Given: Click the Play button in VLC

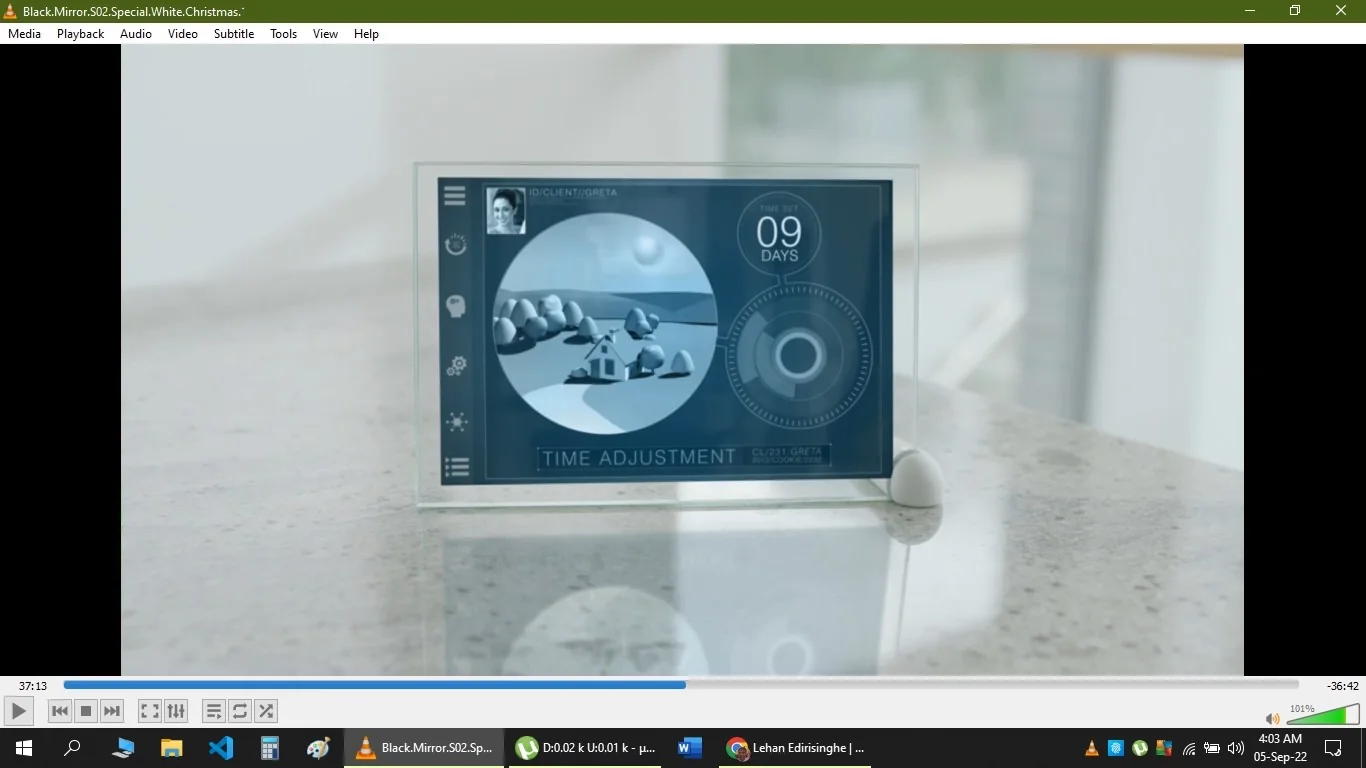Looking at the screenshot, I should (18, 711).
